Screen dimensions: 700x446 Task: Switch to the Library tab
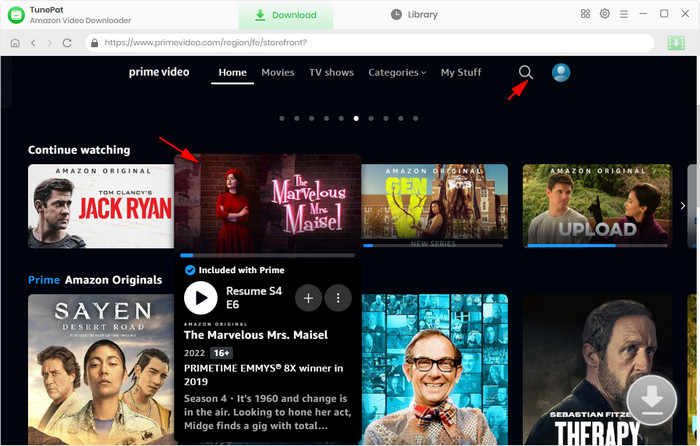pyautogui.click(x=414, y=15)
